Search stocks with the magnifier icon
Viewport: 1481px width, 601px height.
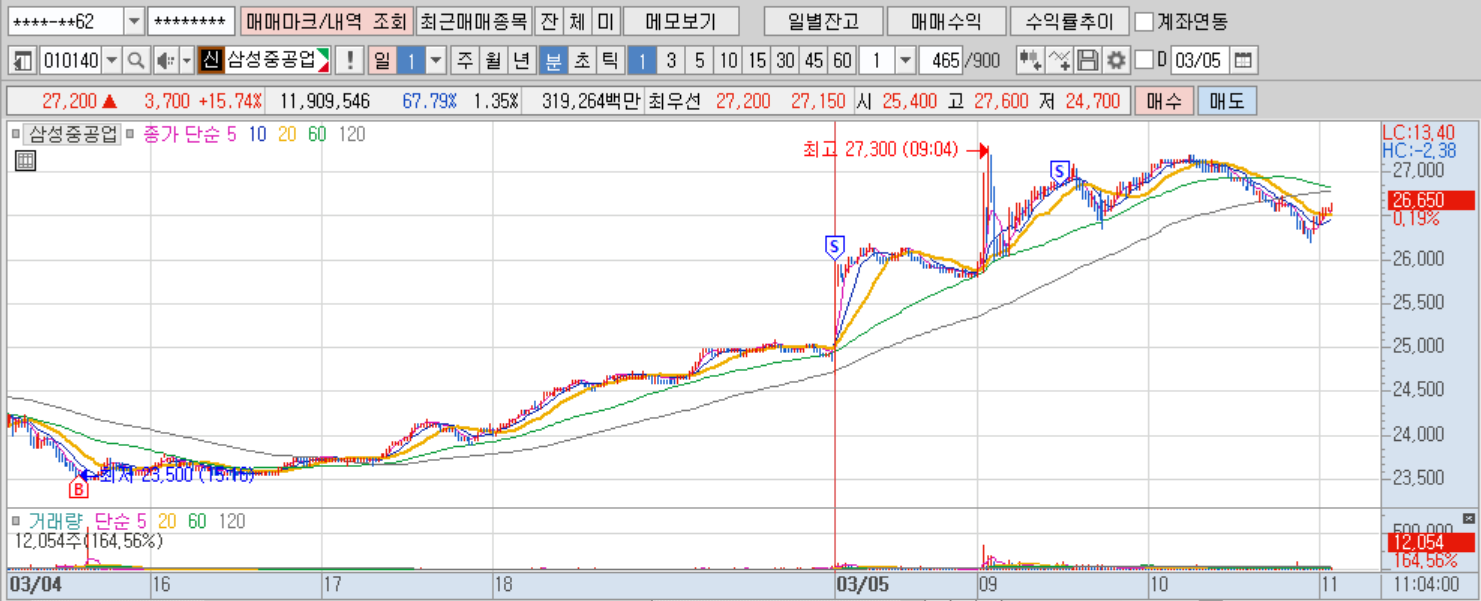tap(136, 60)
